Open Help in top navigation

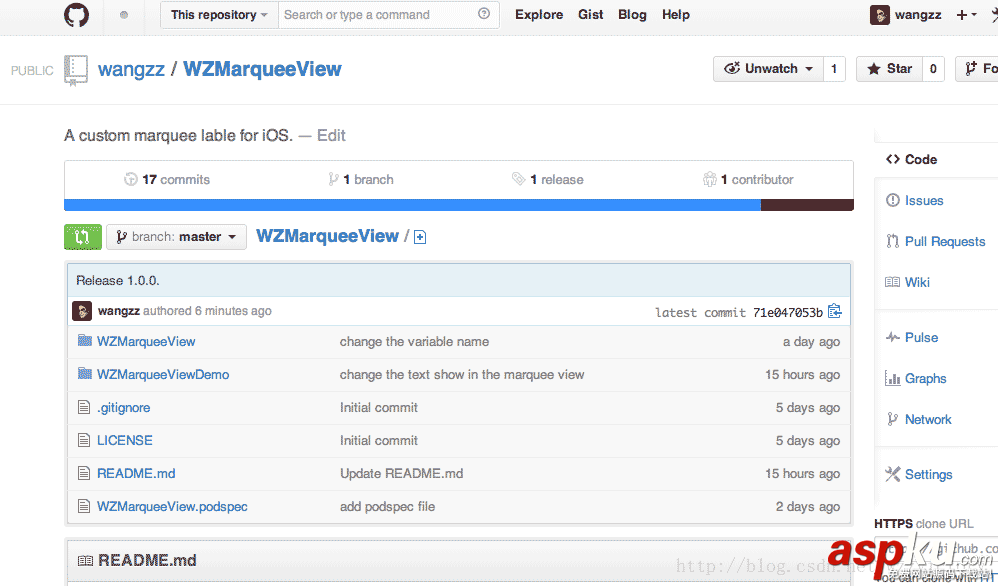pyautogui.click(x=676, y=14)
